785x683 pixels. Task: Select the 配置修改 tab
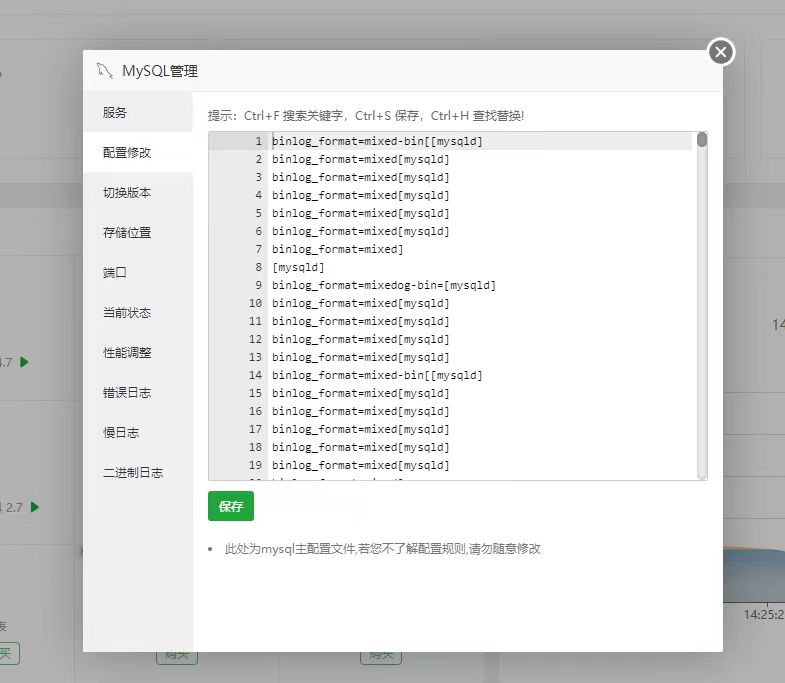(138, 152)
